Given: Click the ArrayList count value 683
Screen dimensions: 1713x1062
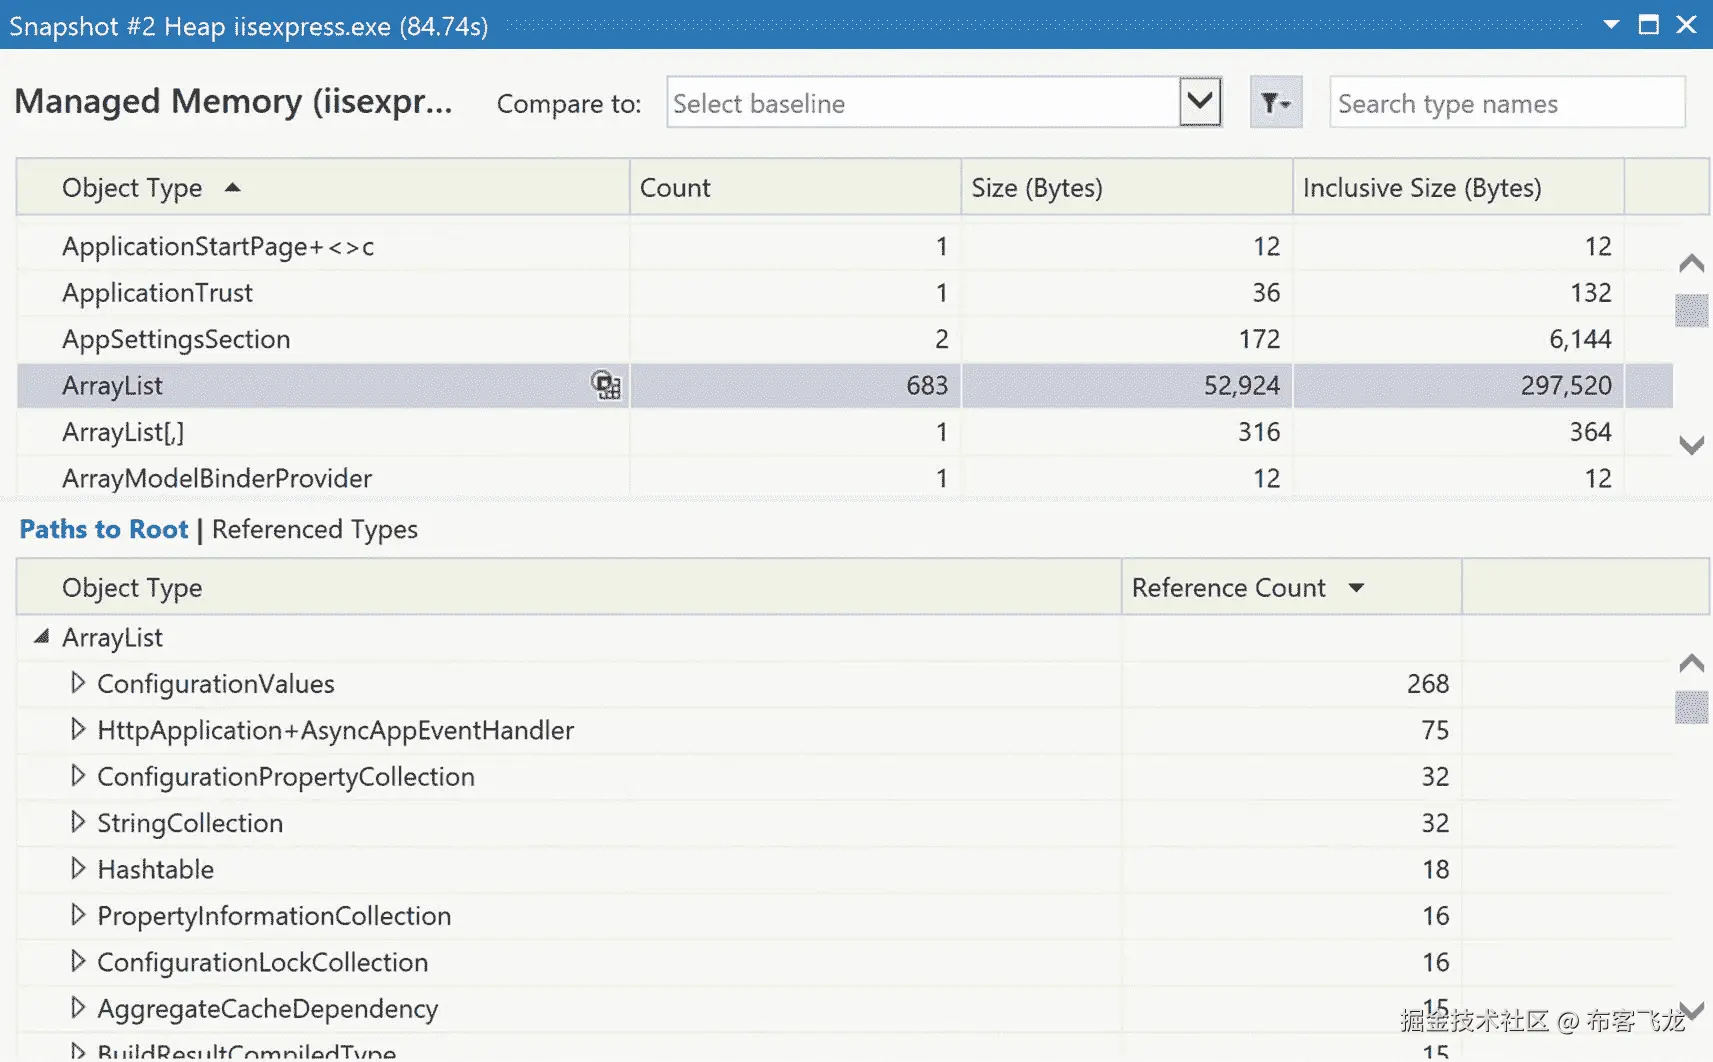Looking at the screenshot, I should (926, 385).
